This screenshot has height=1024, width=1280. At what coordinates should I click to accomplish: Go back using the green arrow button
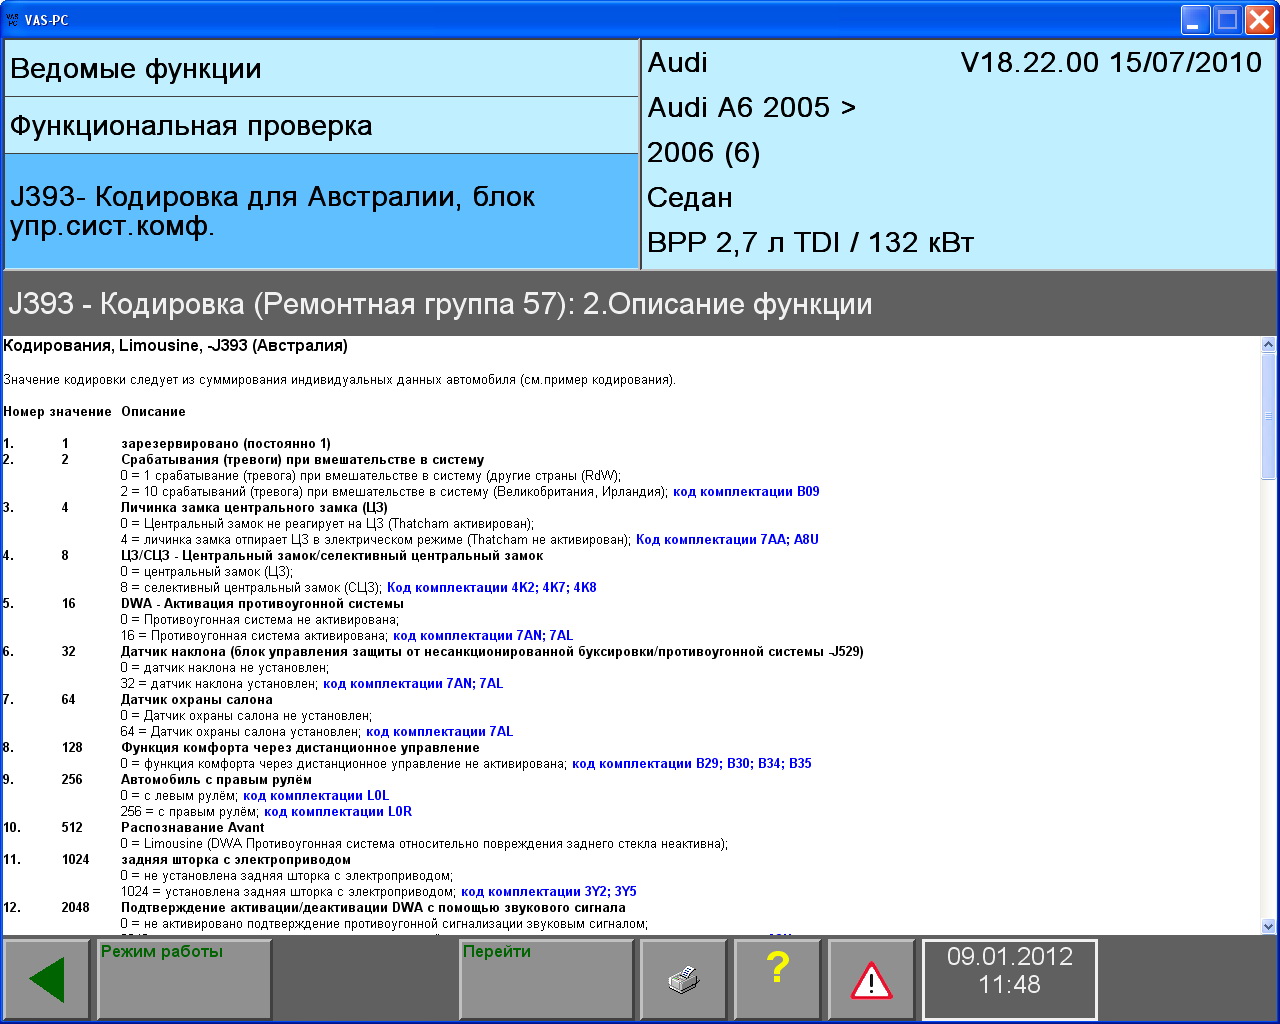click(48, 980)
